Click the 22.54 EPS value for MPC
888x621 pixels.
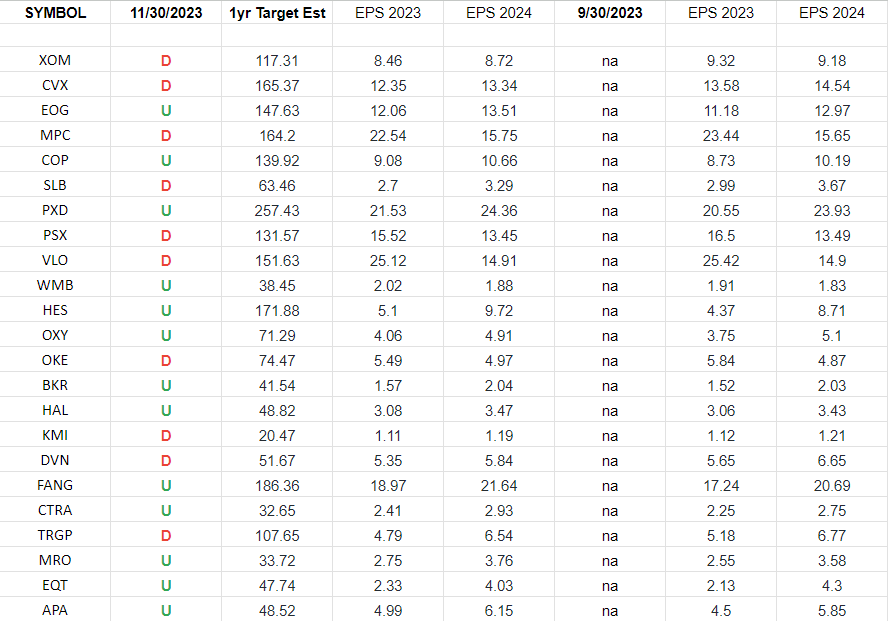coord(388,135)
